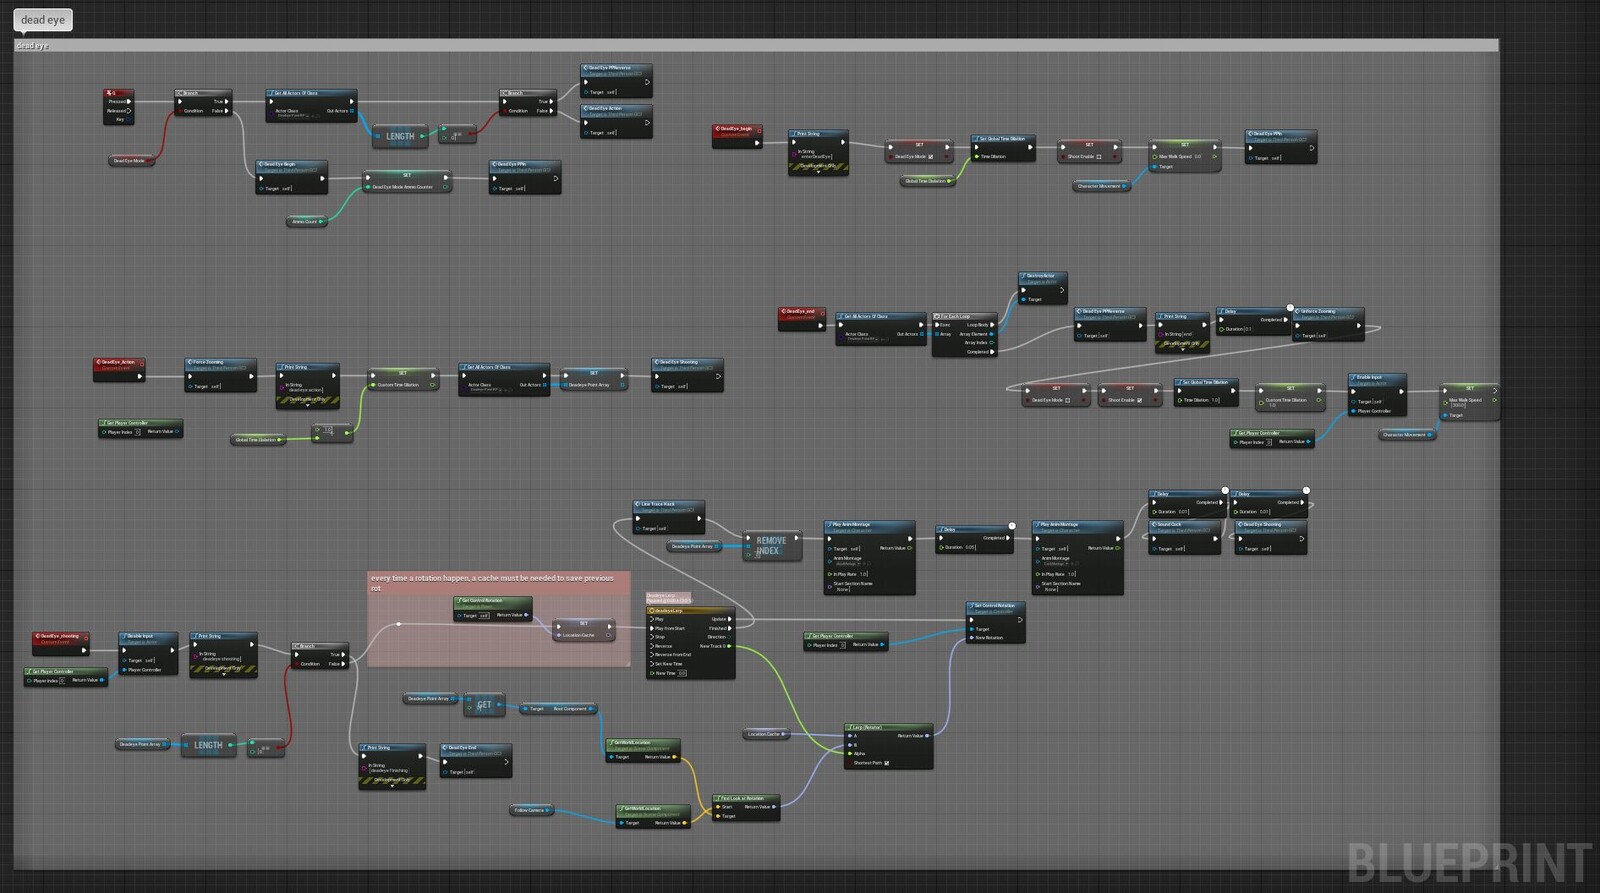This screenshot has height=893, width=1600.
Task: Select the Dead Eye Begin function node
Action: pyautogui.click(x=291, y=176)
